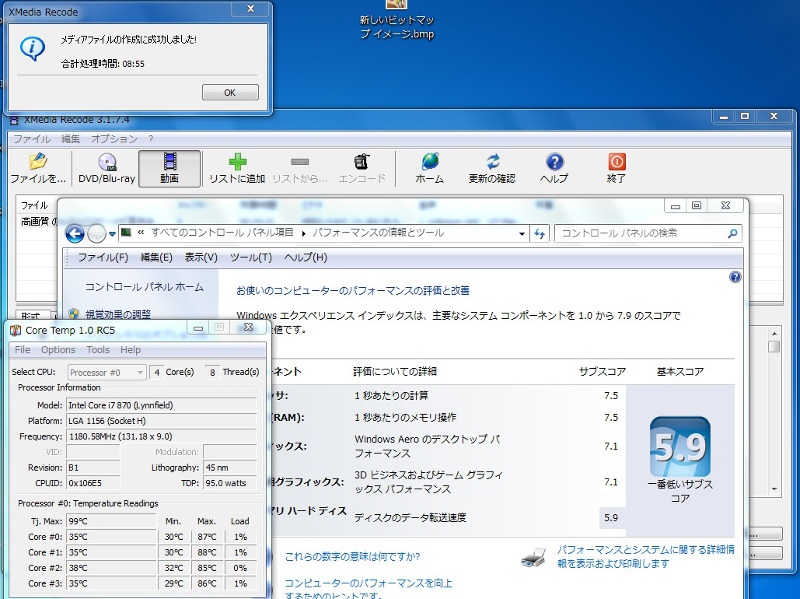Open これらの数字の意味は何ですか? link
Screen dimensions: 800x599
[352, 557]
